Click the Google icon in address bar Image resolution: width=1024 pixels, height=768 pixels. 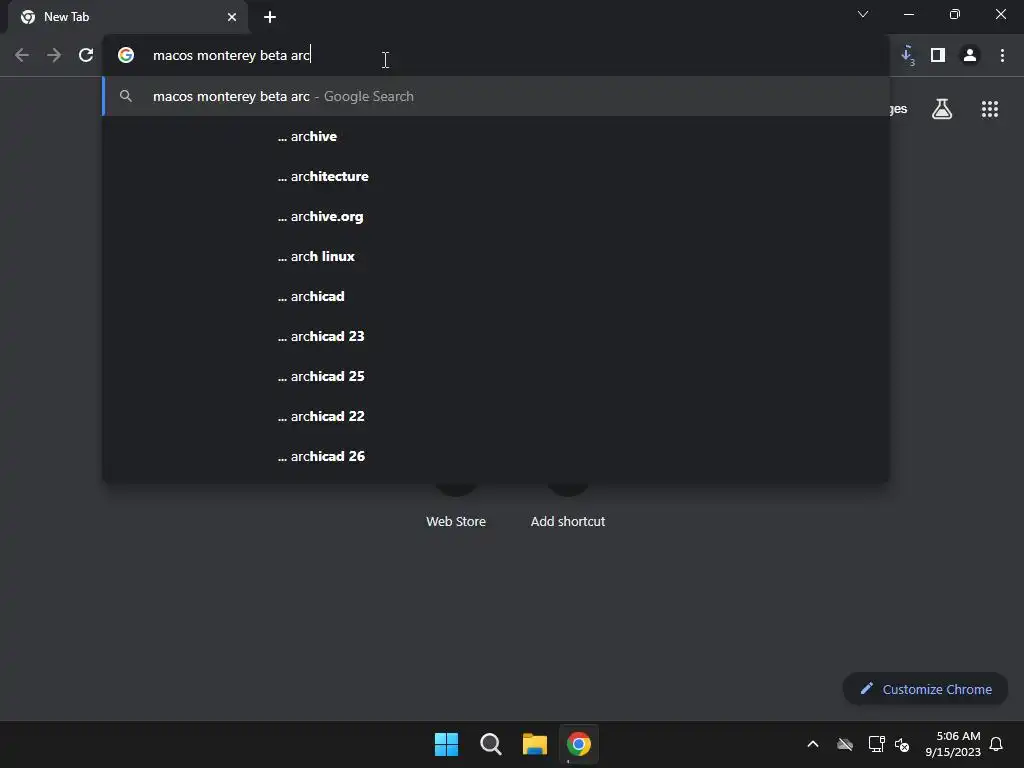126,56
